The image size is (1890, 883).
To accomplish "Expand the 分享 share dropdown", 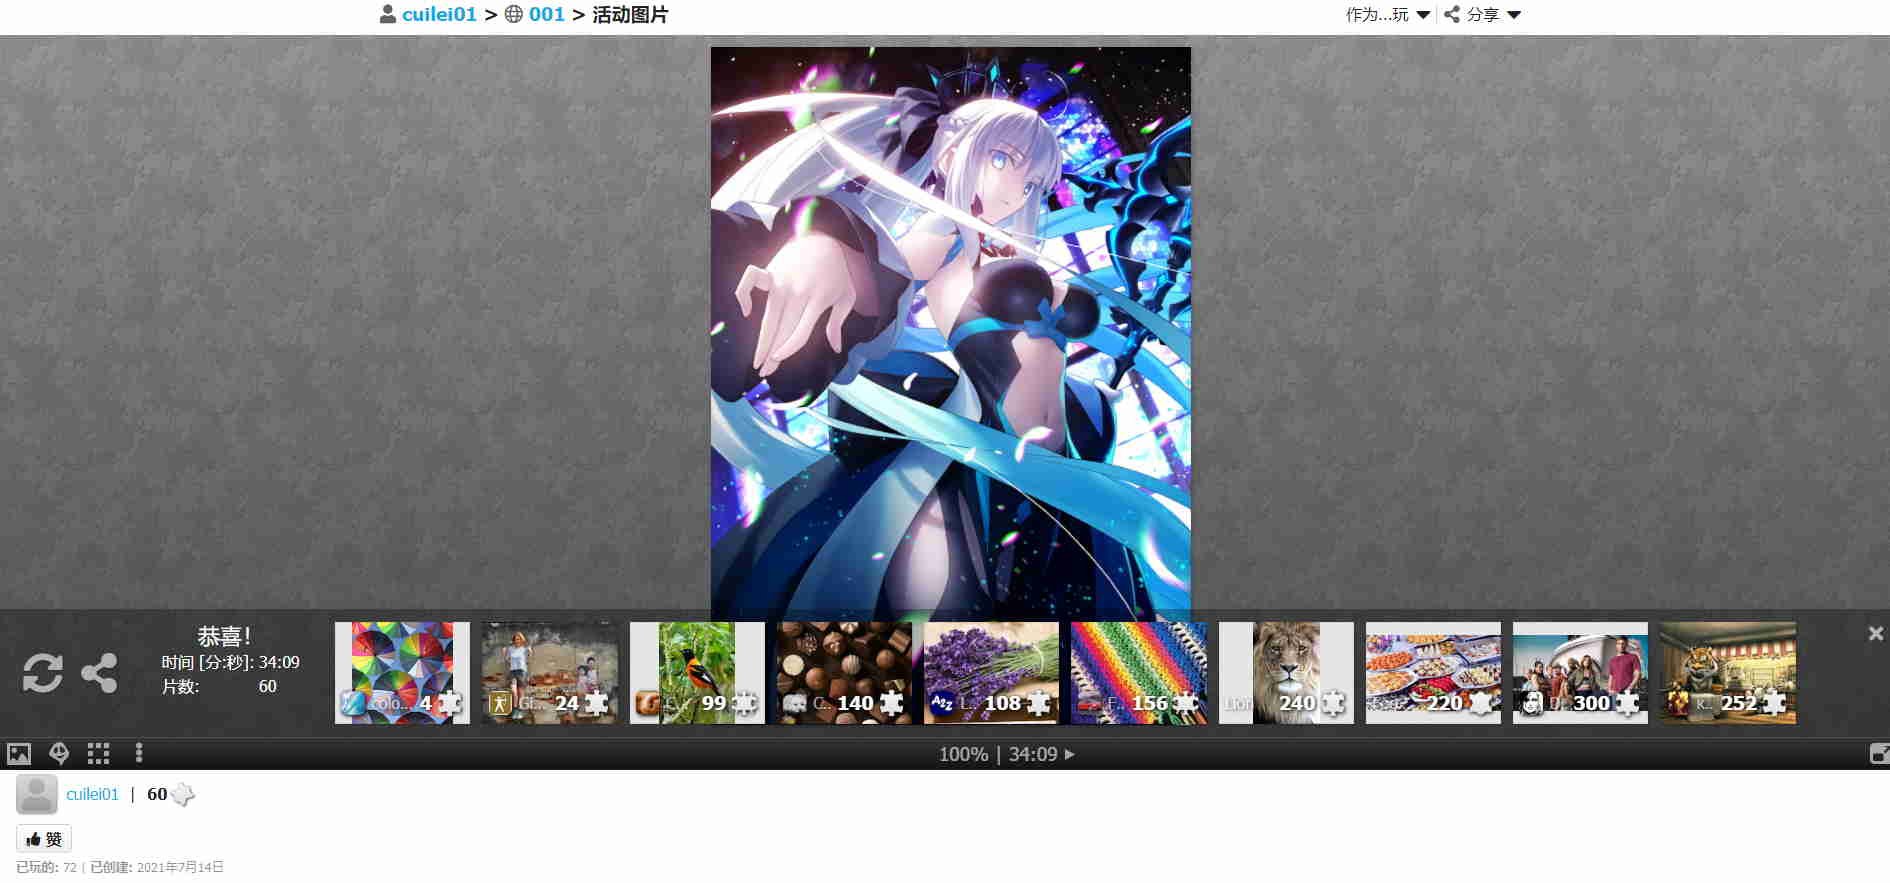I will [x=1483, y=14].
